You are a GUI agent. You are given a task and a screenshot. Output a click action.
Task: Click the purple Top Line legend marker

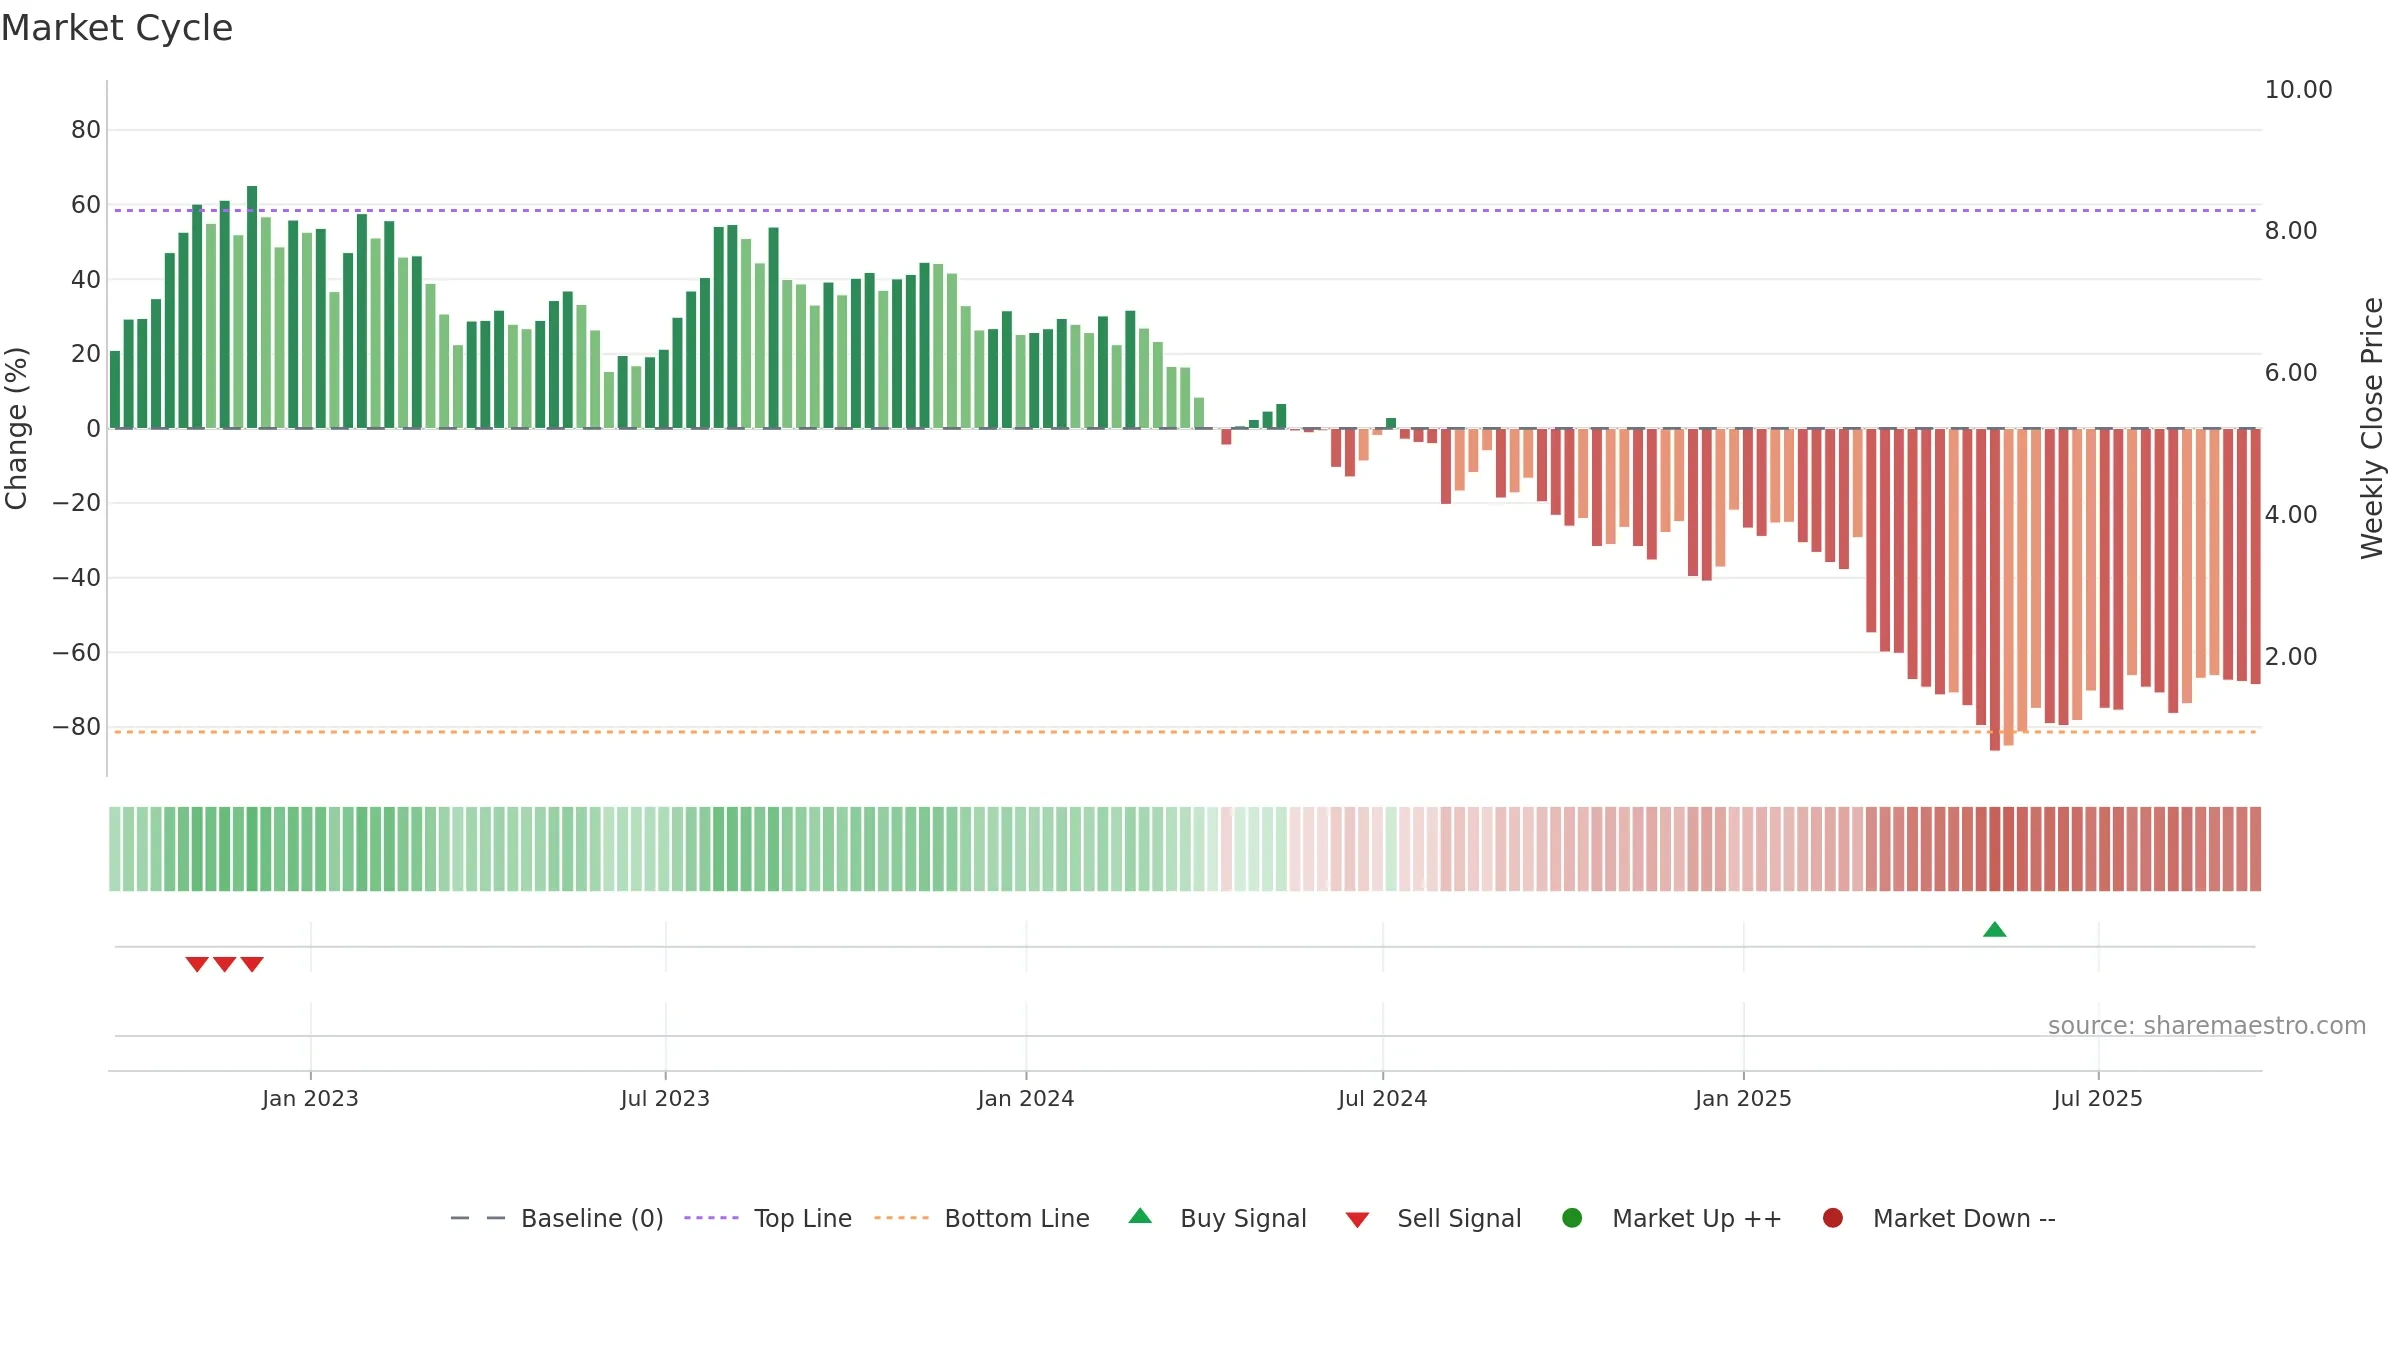coord(711,1218)
